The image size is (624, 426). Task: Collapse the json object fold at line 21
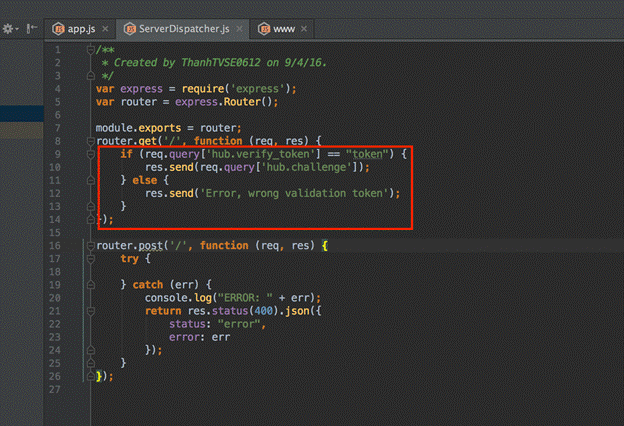91,311
